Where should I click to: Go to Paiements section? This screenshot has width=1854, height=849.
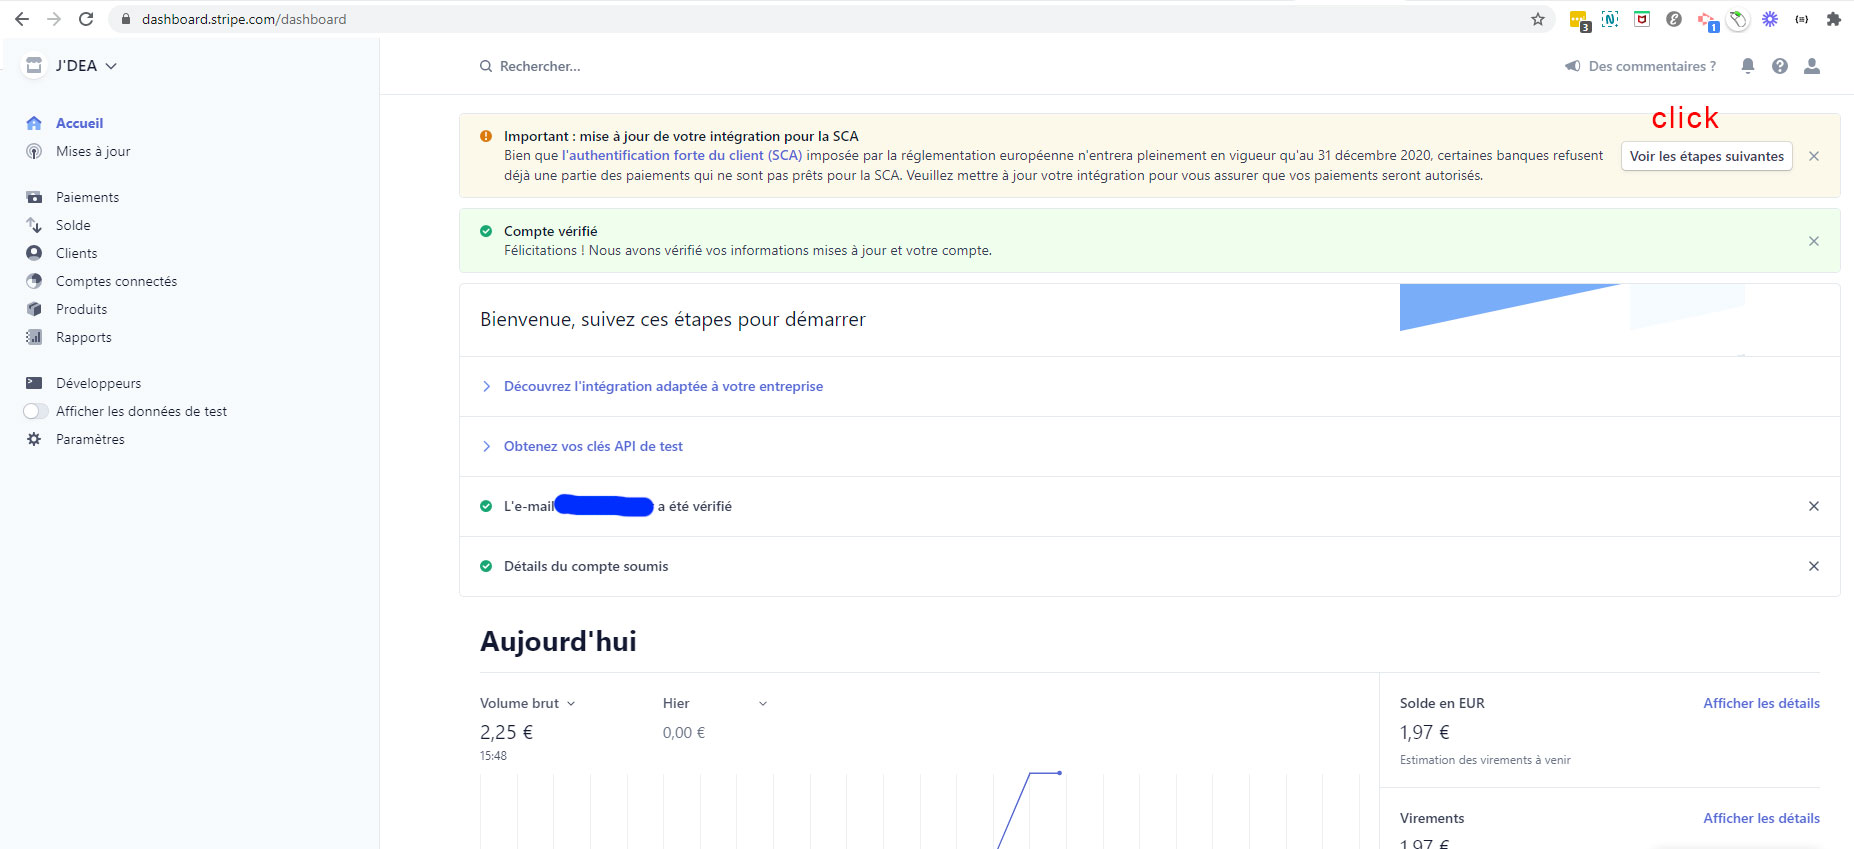(x=87, y=197)
